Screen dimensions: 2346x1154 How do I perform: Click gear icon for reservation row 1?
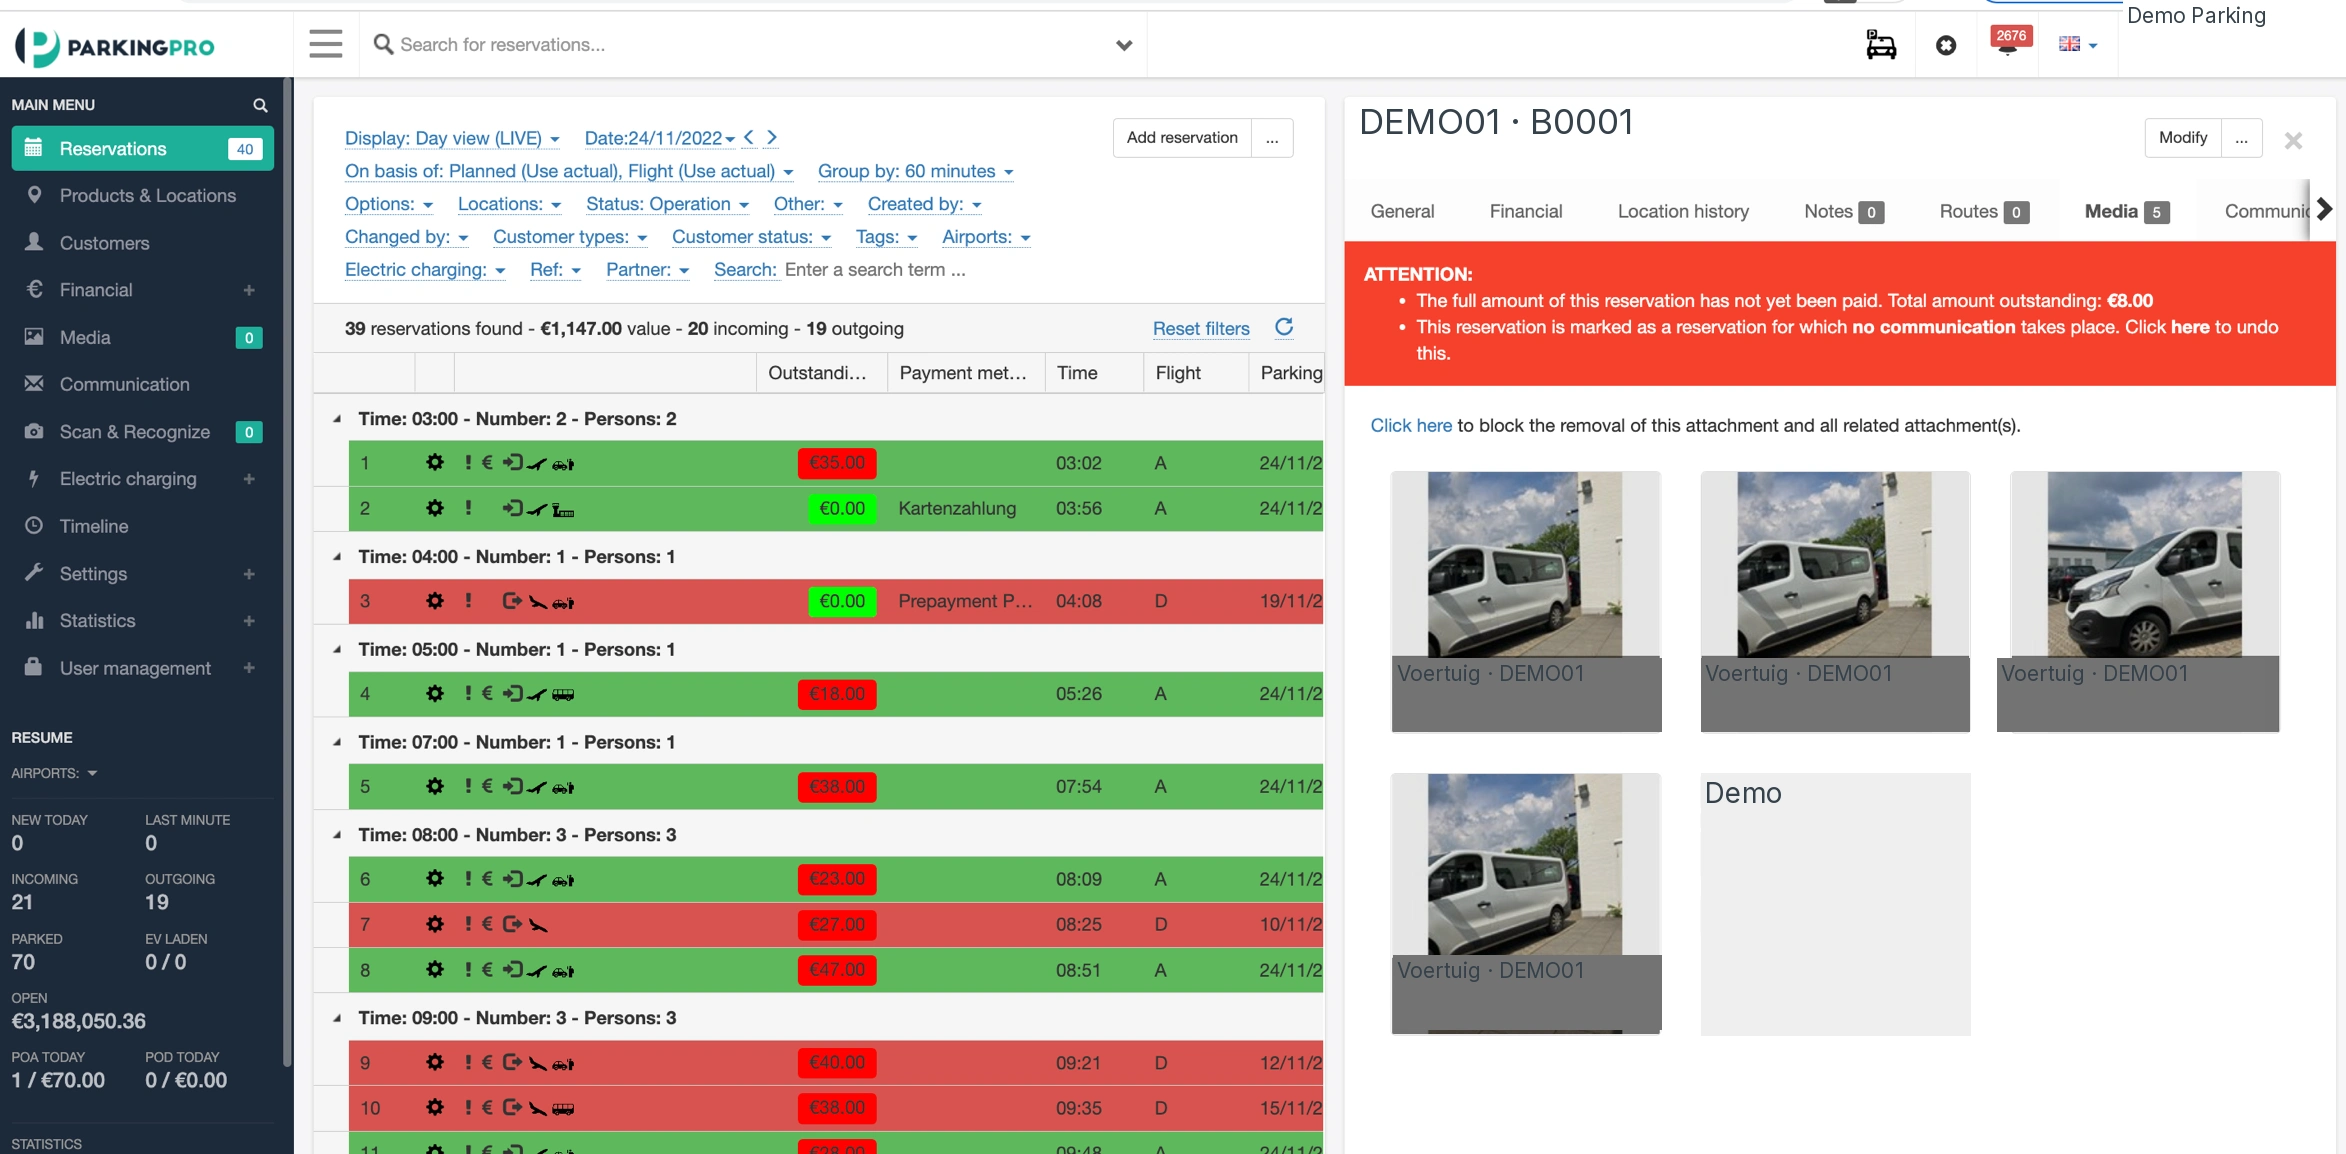tap(434, 463)
